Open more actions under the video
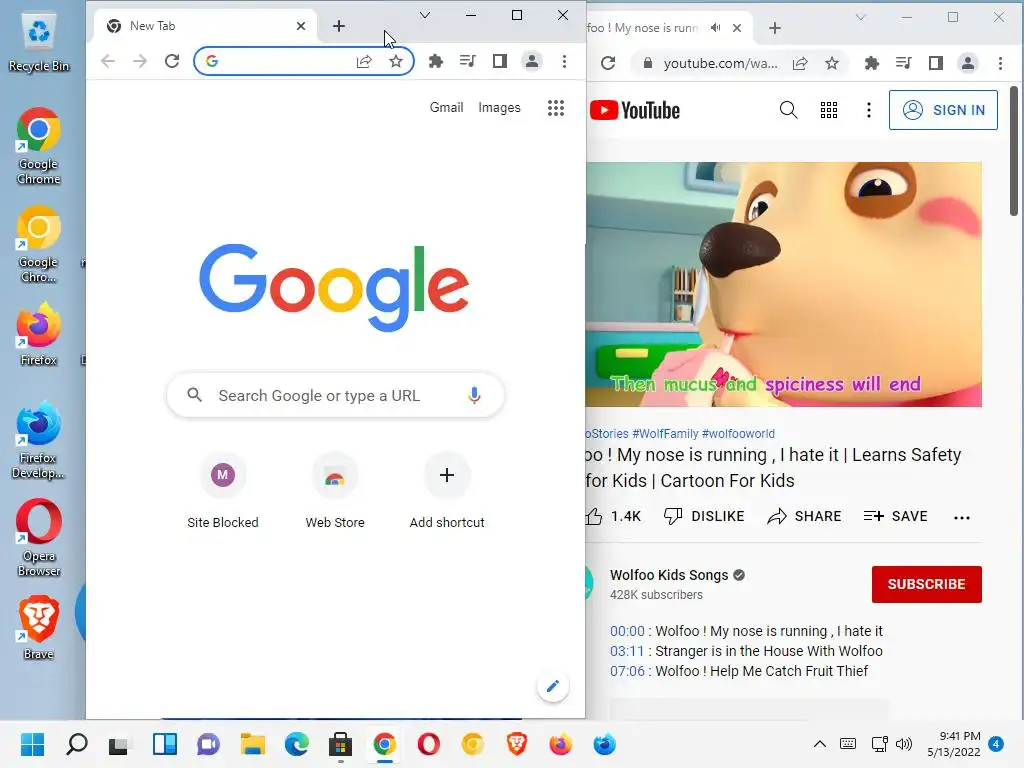The height and width of the screenshot is (768, 1024). pyautogui.click(x=961, y=517)
